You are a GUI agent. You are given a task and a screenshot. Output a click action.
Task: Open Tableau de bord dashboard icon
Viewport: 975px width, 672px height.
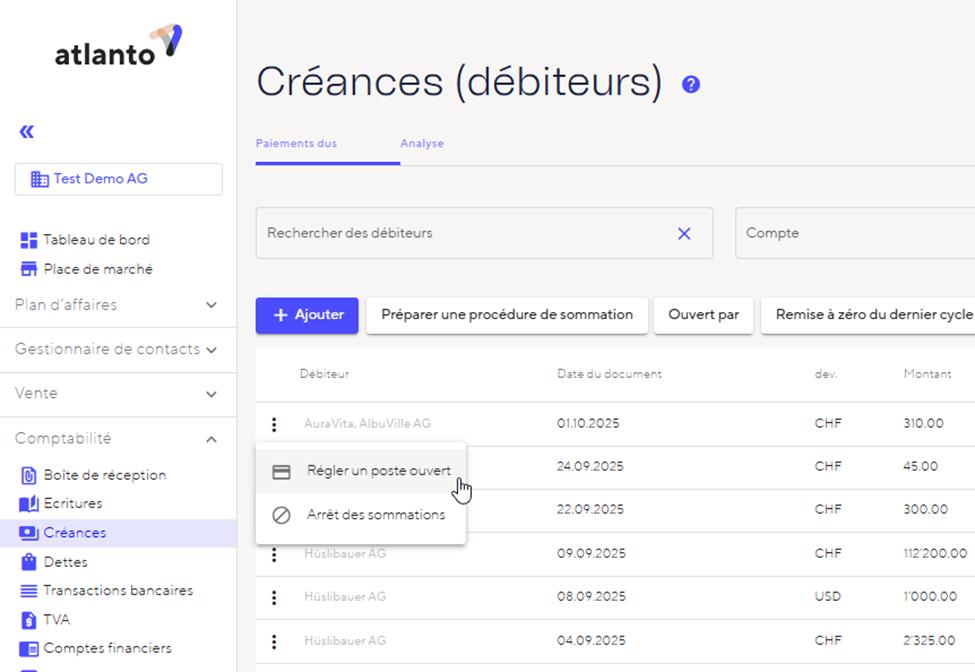pos(29,240)
